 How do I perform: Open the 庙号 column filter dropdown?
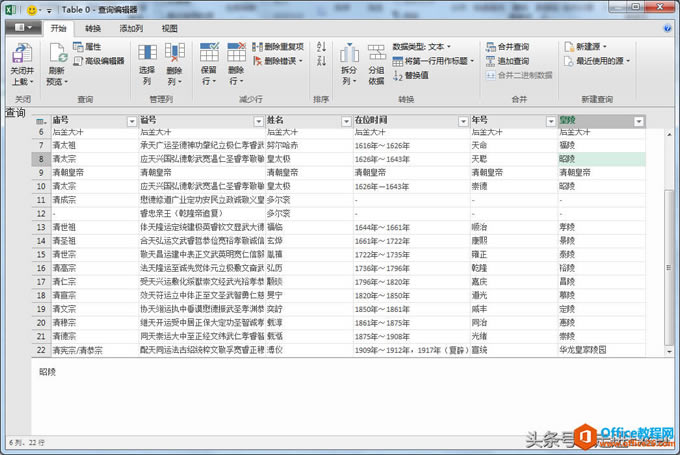click(132, 121)
